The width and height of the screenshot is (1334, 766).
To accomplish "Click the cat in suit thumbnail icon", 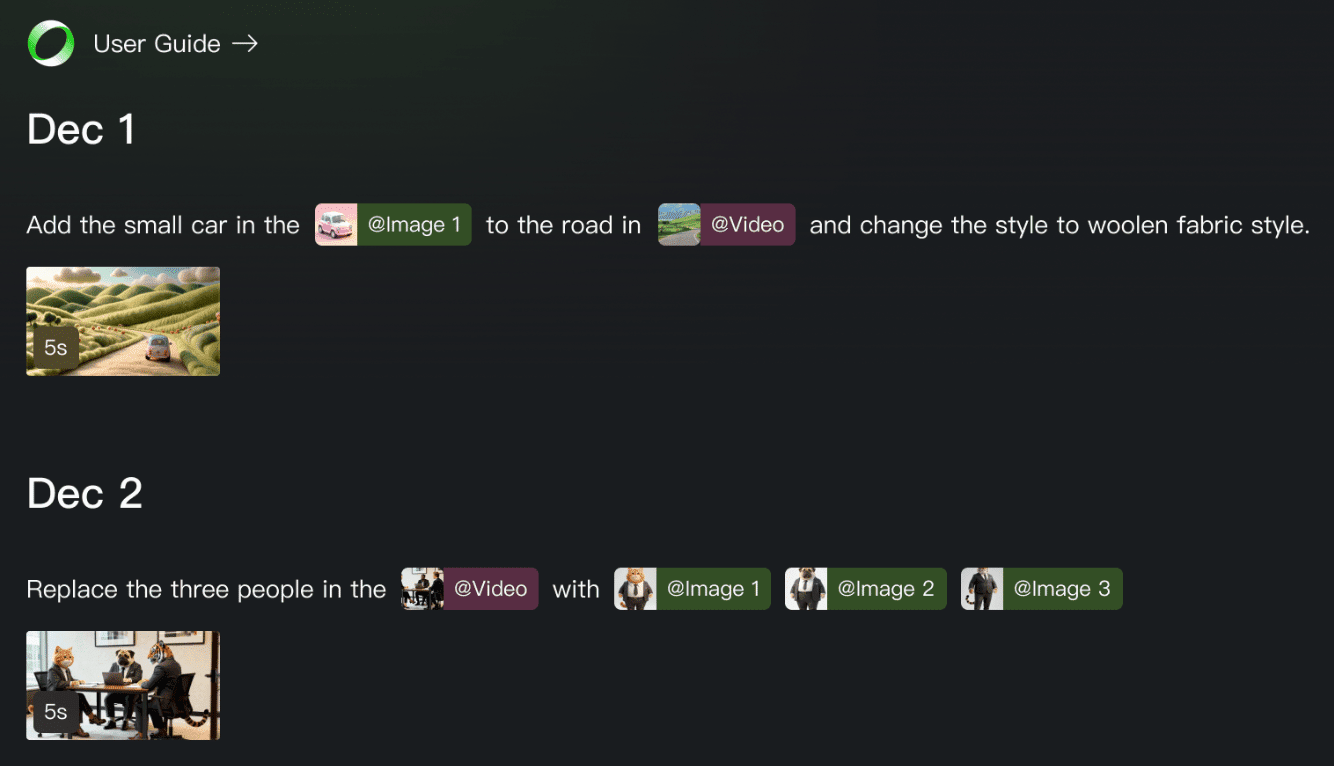I will pyautogui.click(x=635, y=589).
